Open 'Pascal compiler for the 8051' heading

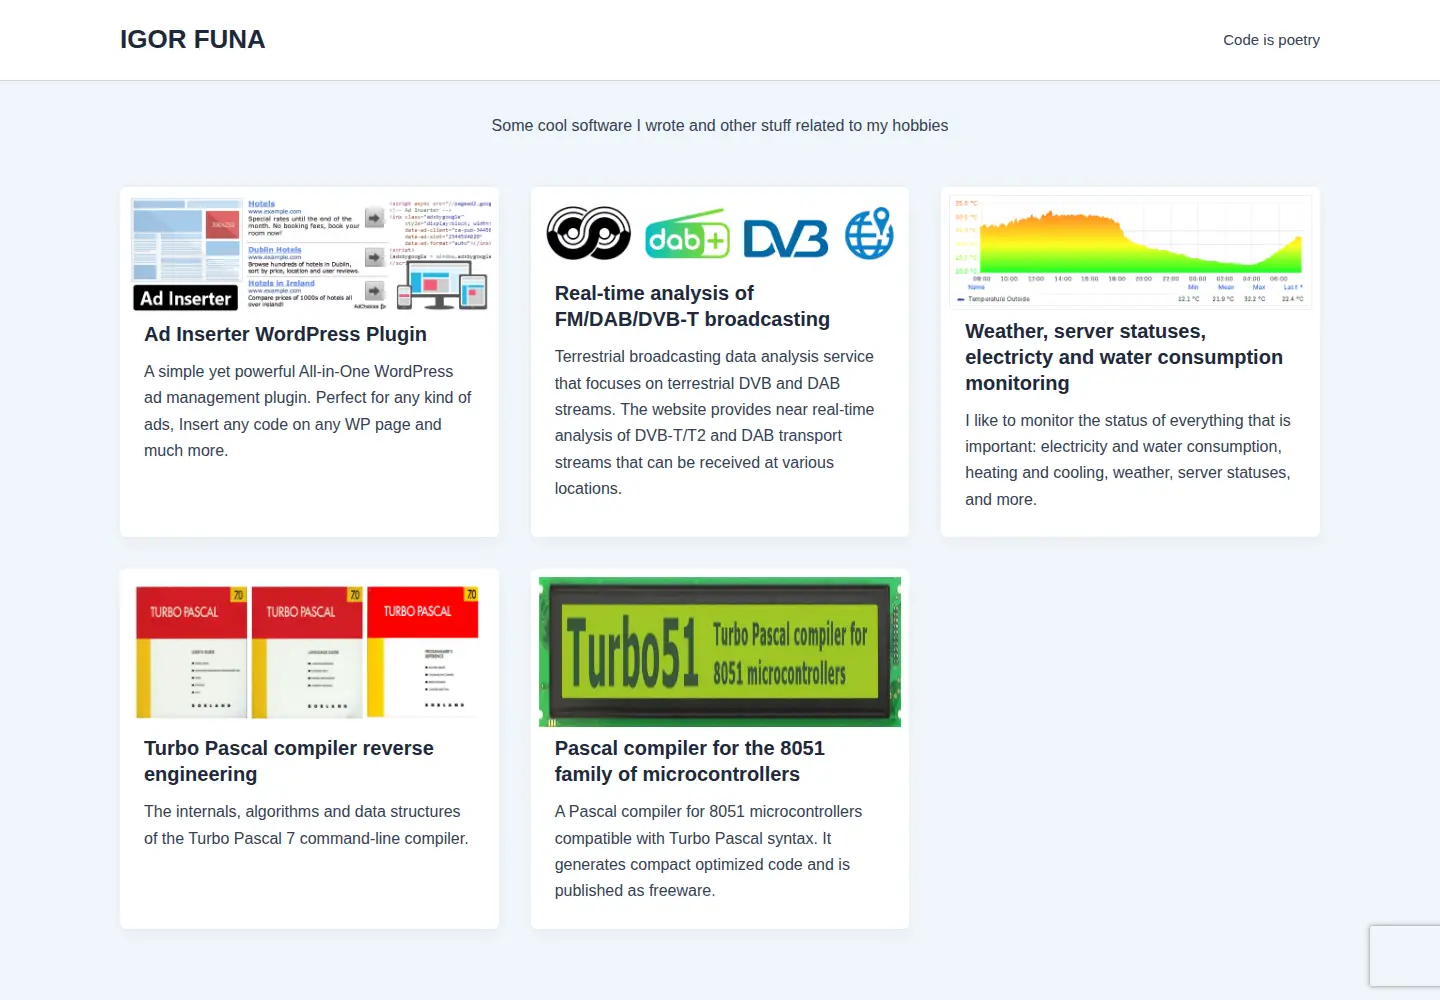pyautogui.click(x=690, y=761)
